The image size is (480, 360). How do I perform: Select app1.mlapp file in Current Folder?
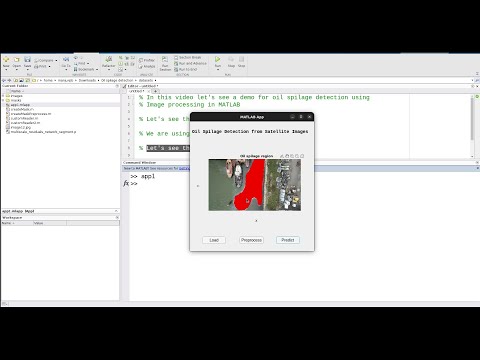[20, 105]
